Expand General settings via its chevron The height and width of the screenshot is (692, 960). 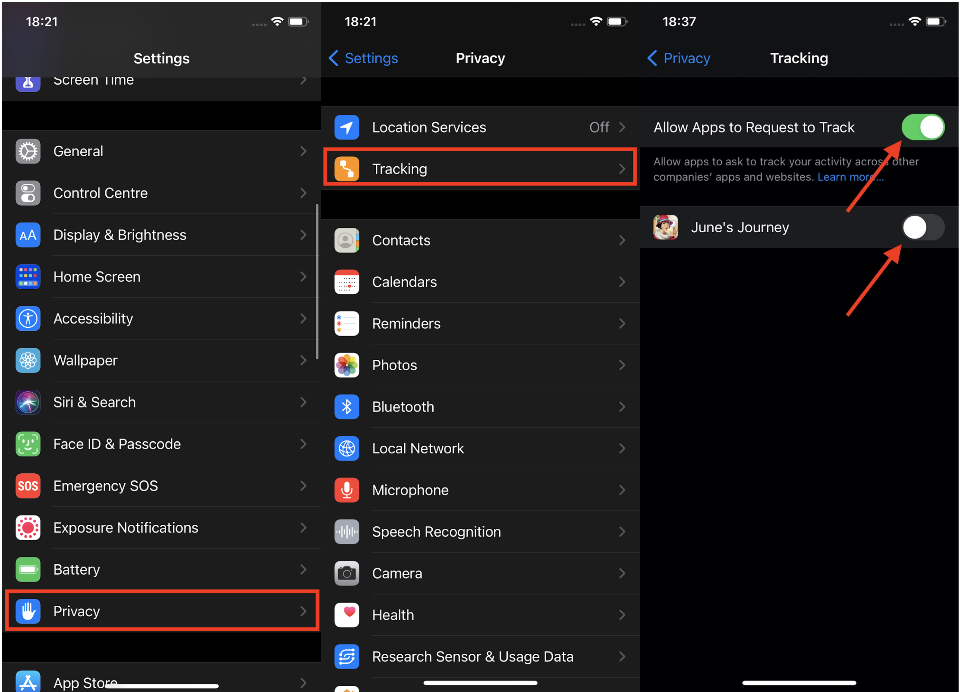pos(303,151)
